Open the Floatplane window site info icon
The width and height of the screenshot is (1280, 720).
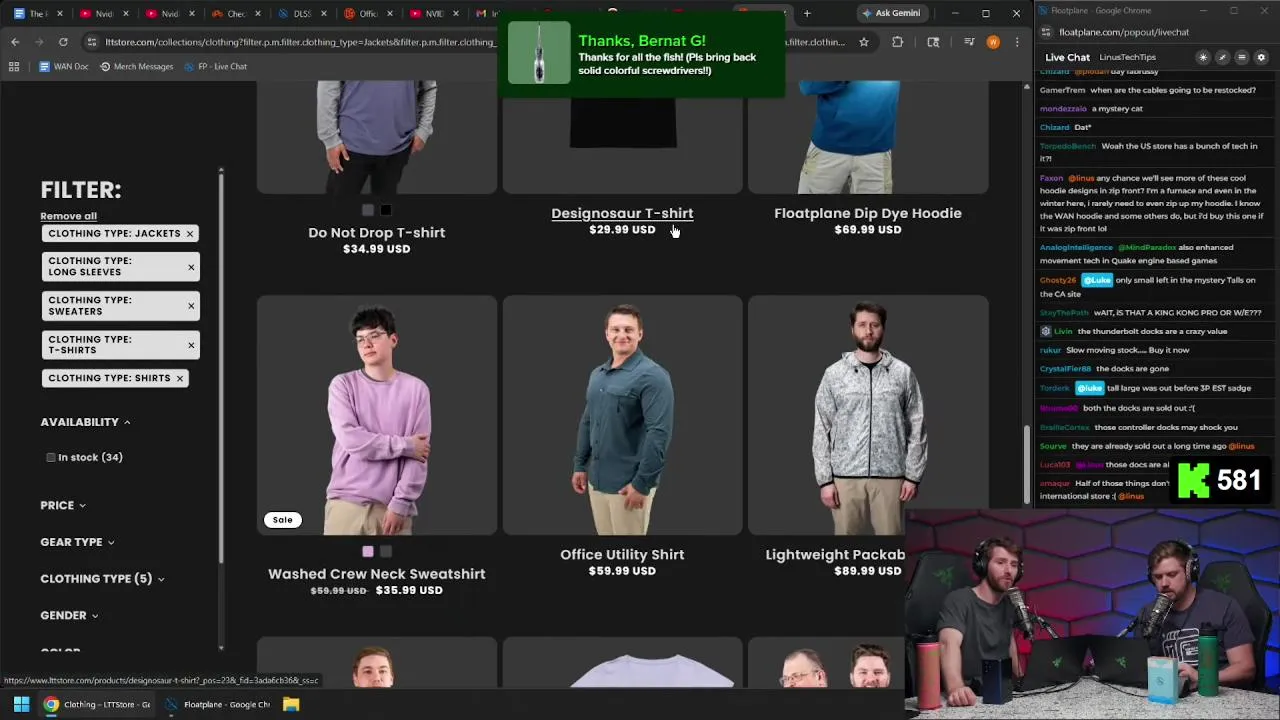point(1046,32)
